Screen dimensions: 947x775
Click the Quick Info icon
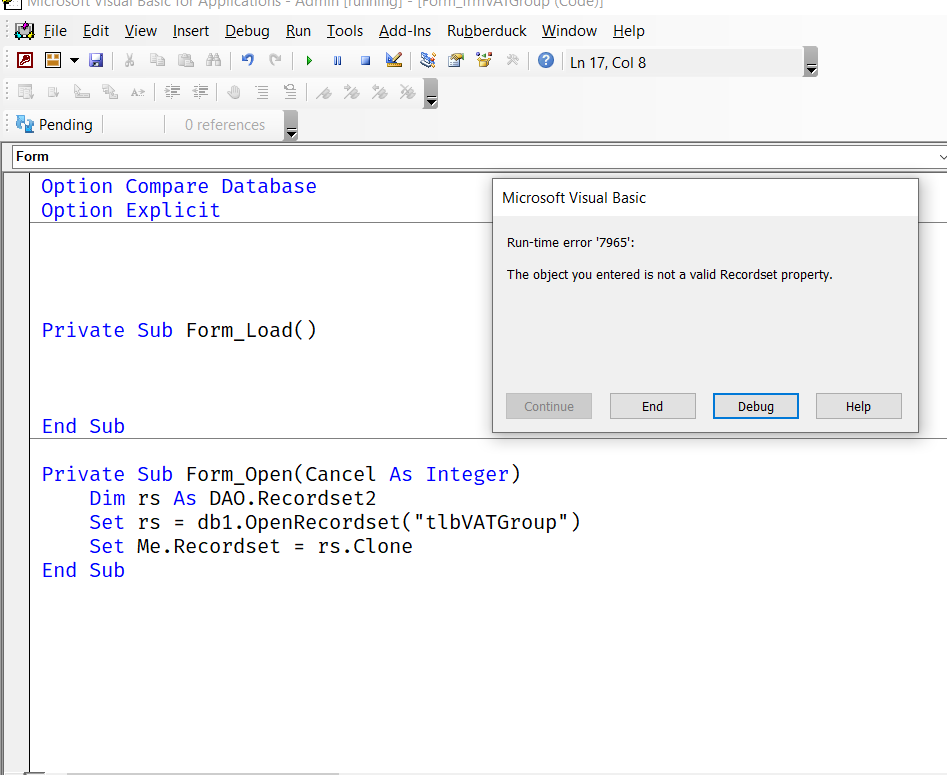pos(82,92)
